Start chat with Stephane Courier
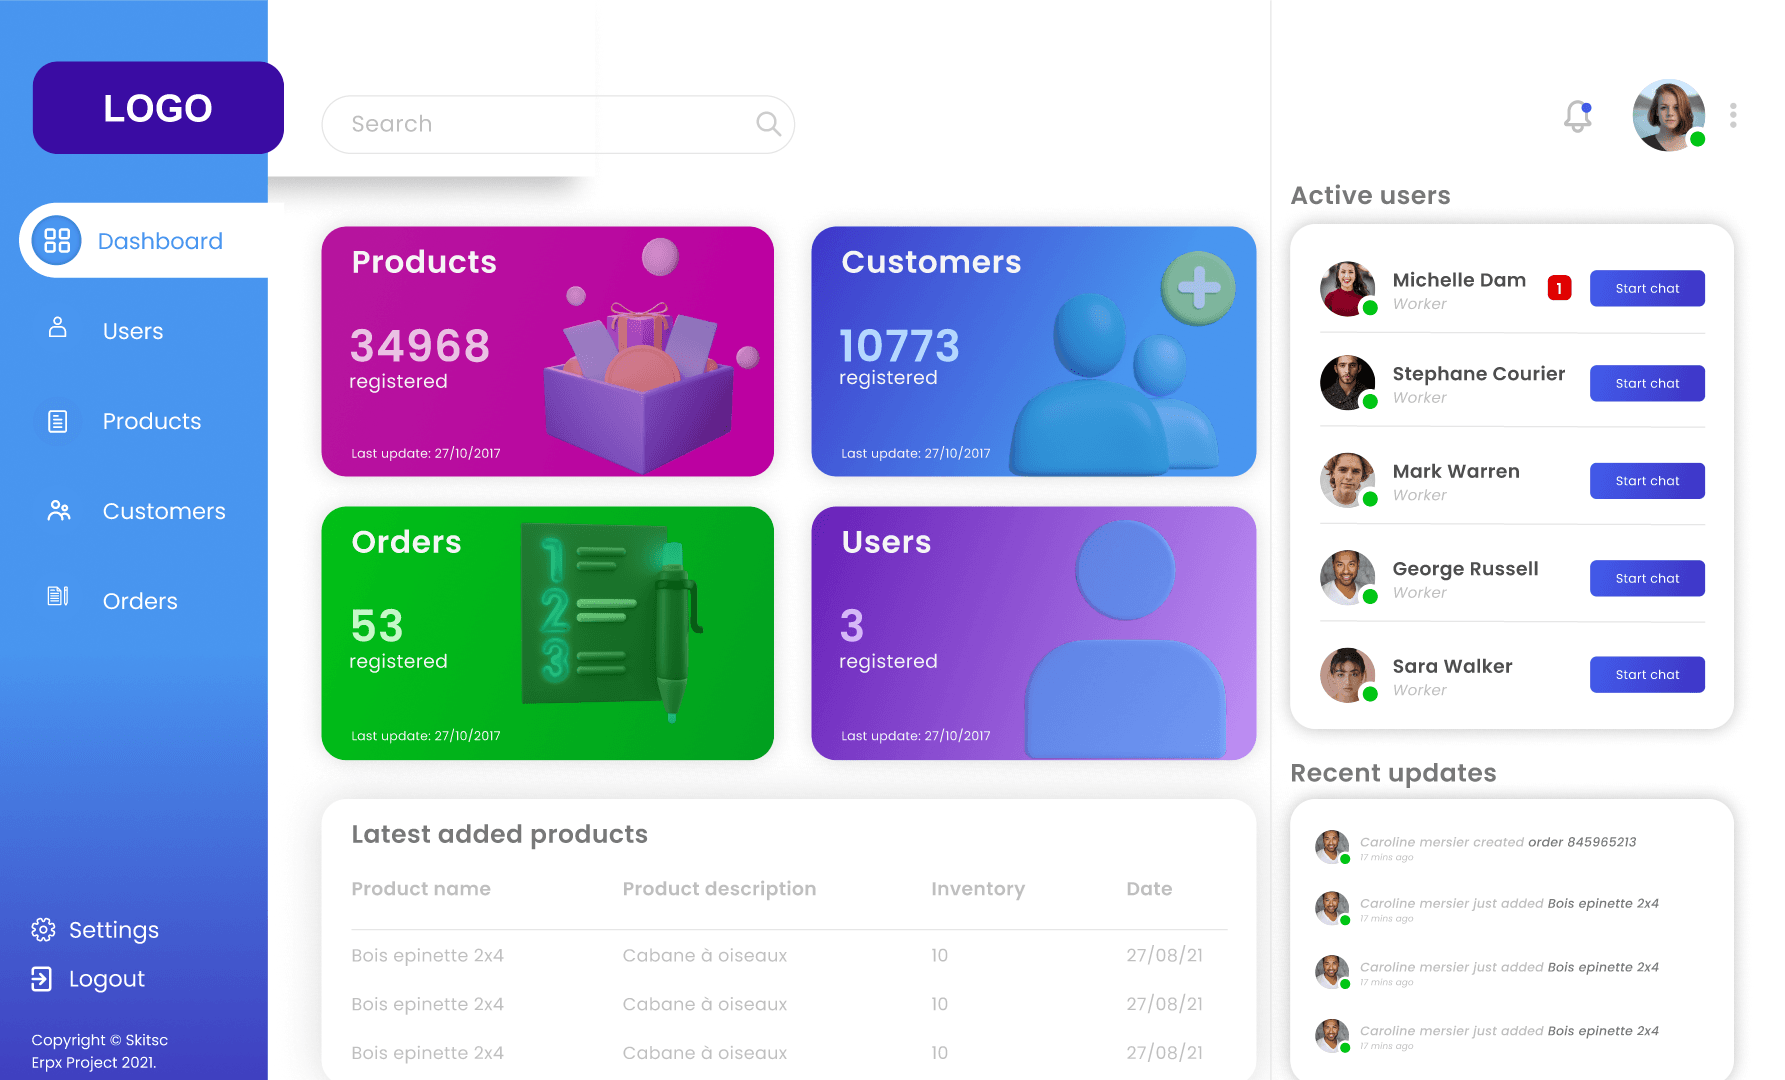The width and height of the screenshot is (1785, 1080). pos(1647,384)
